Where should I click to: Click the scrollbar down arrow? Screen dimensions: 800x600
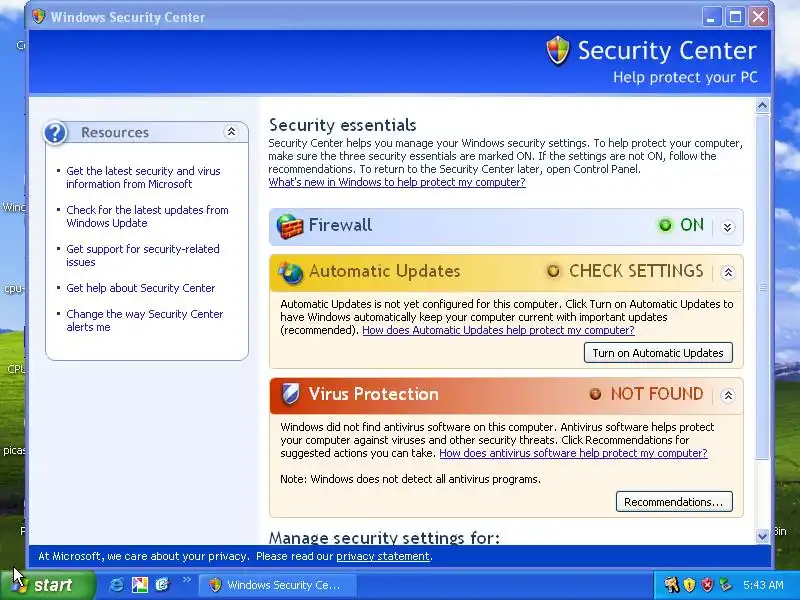[x=762, y=536]
